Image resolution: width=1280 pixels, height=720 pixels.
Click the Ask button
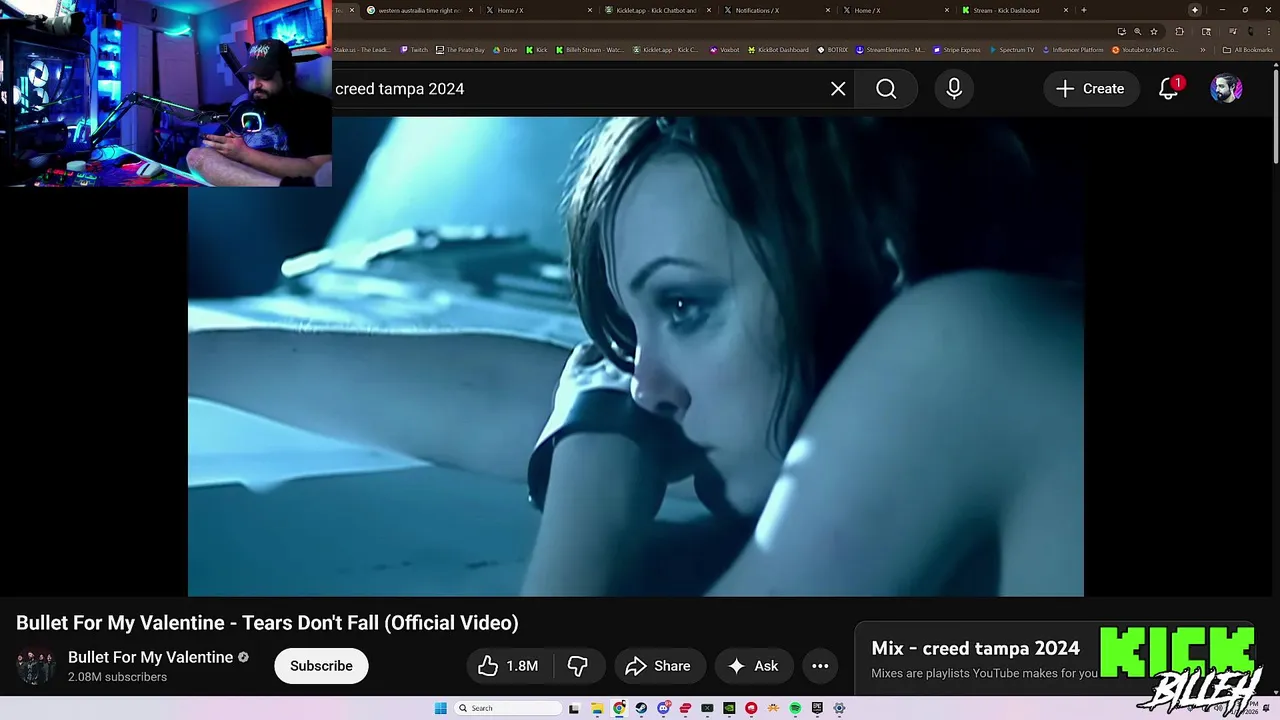tap(754, 666)
